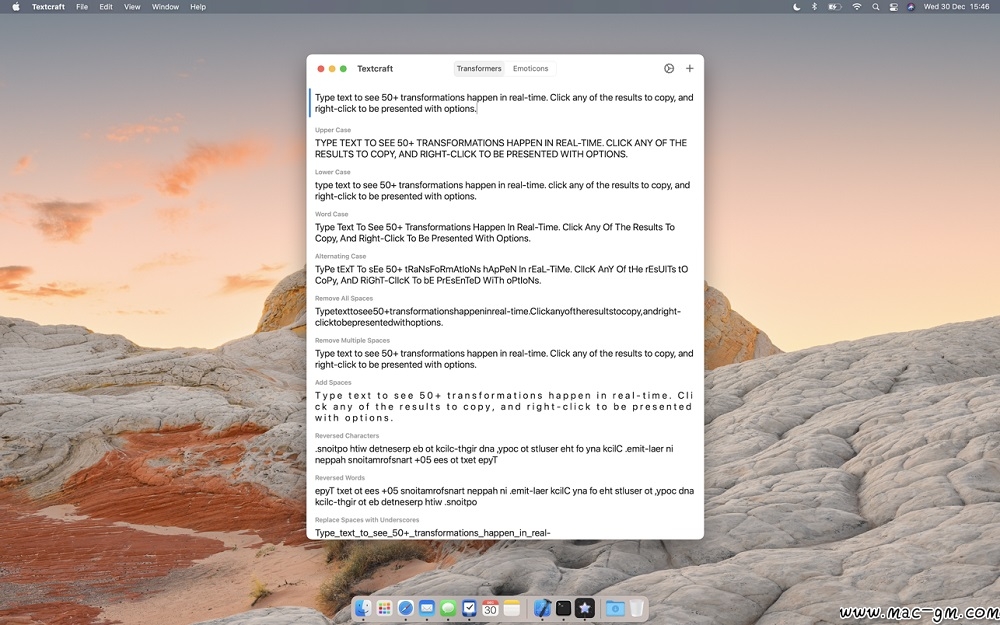Open Messages from the Dock
The width and height of the screenshot is (1000, 625).
coord(448,608)
